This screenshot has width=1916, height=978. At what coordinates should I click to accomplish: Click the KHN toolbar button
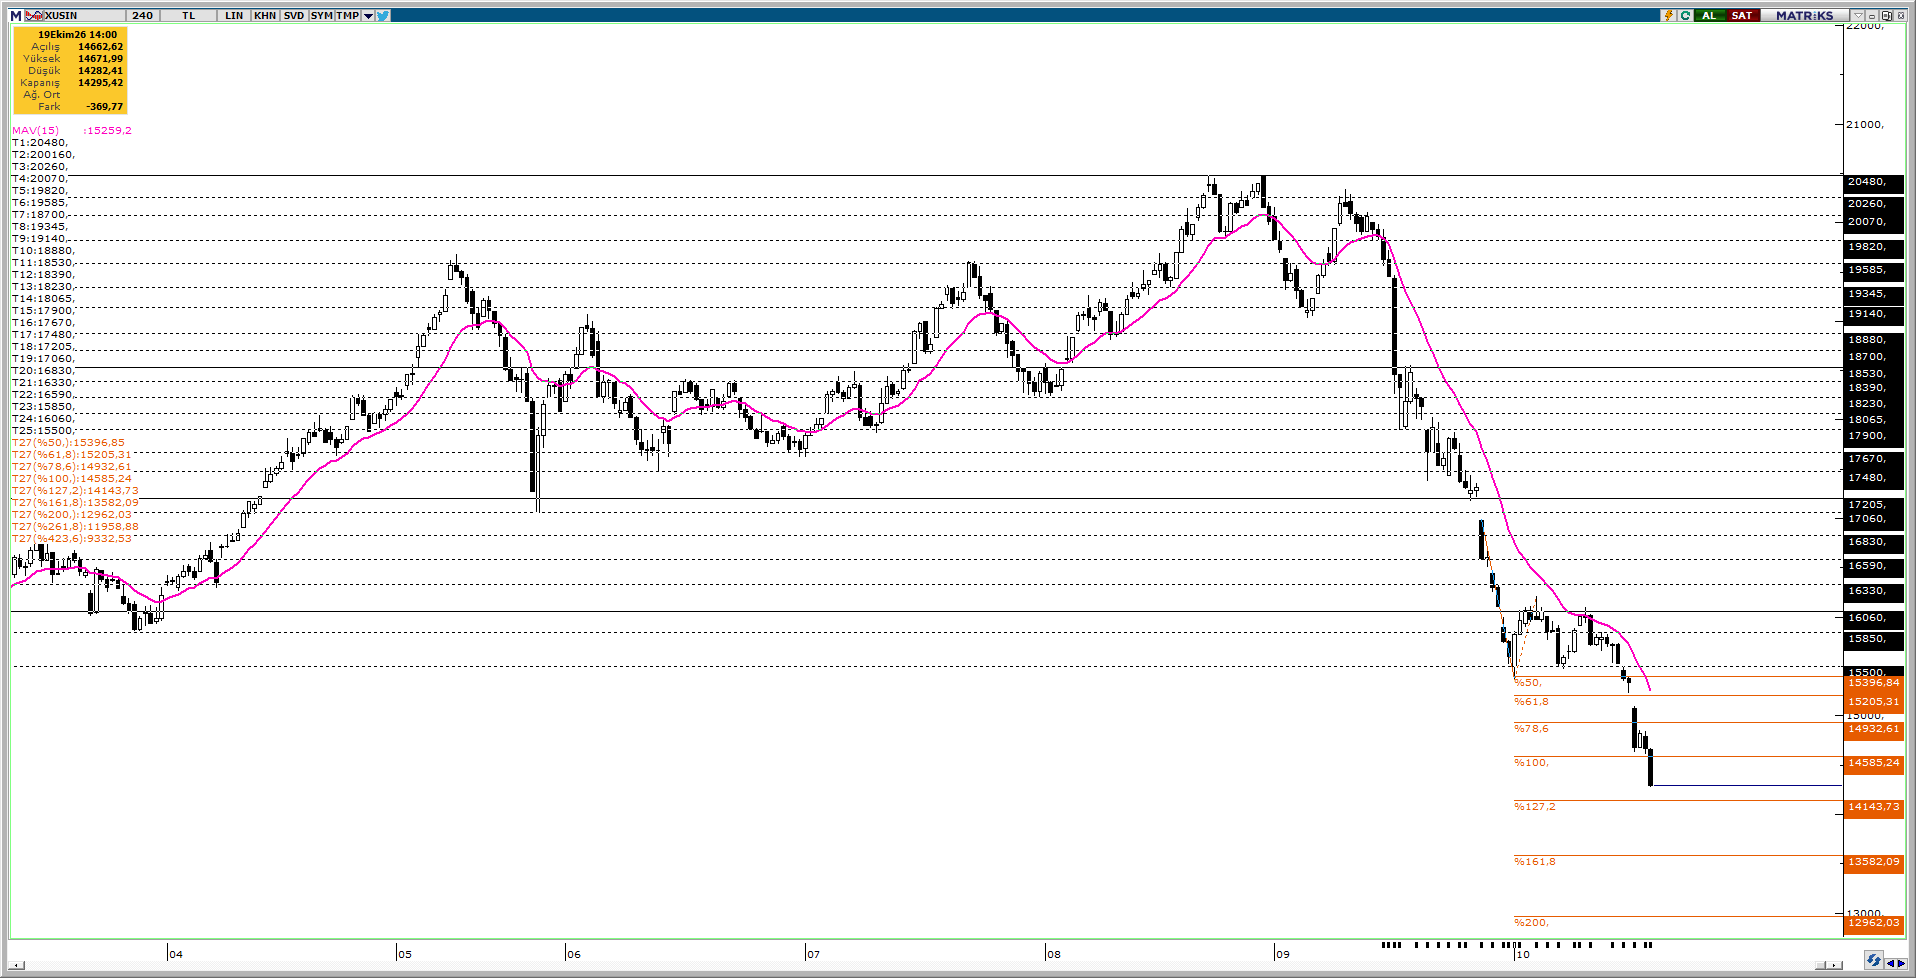pyautogui.click(x=265, y=15)
